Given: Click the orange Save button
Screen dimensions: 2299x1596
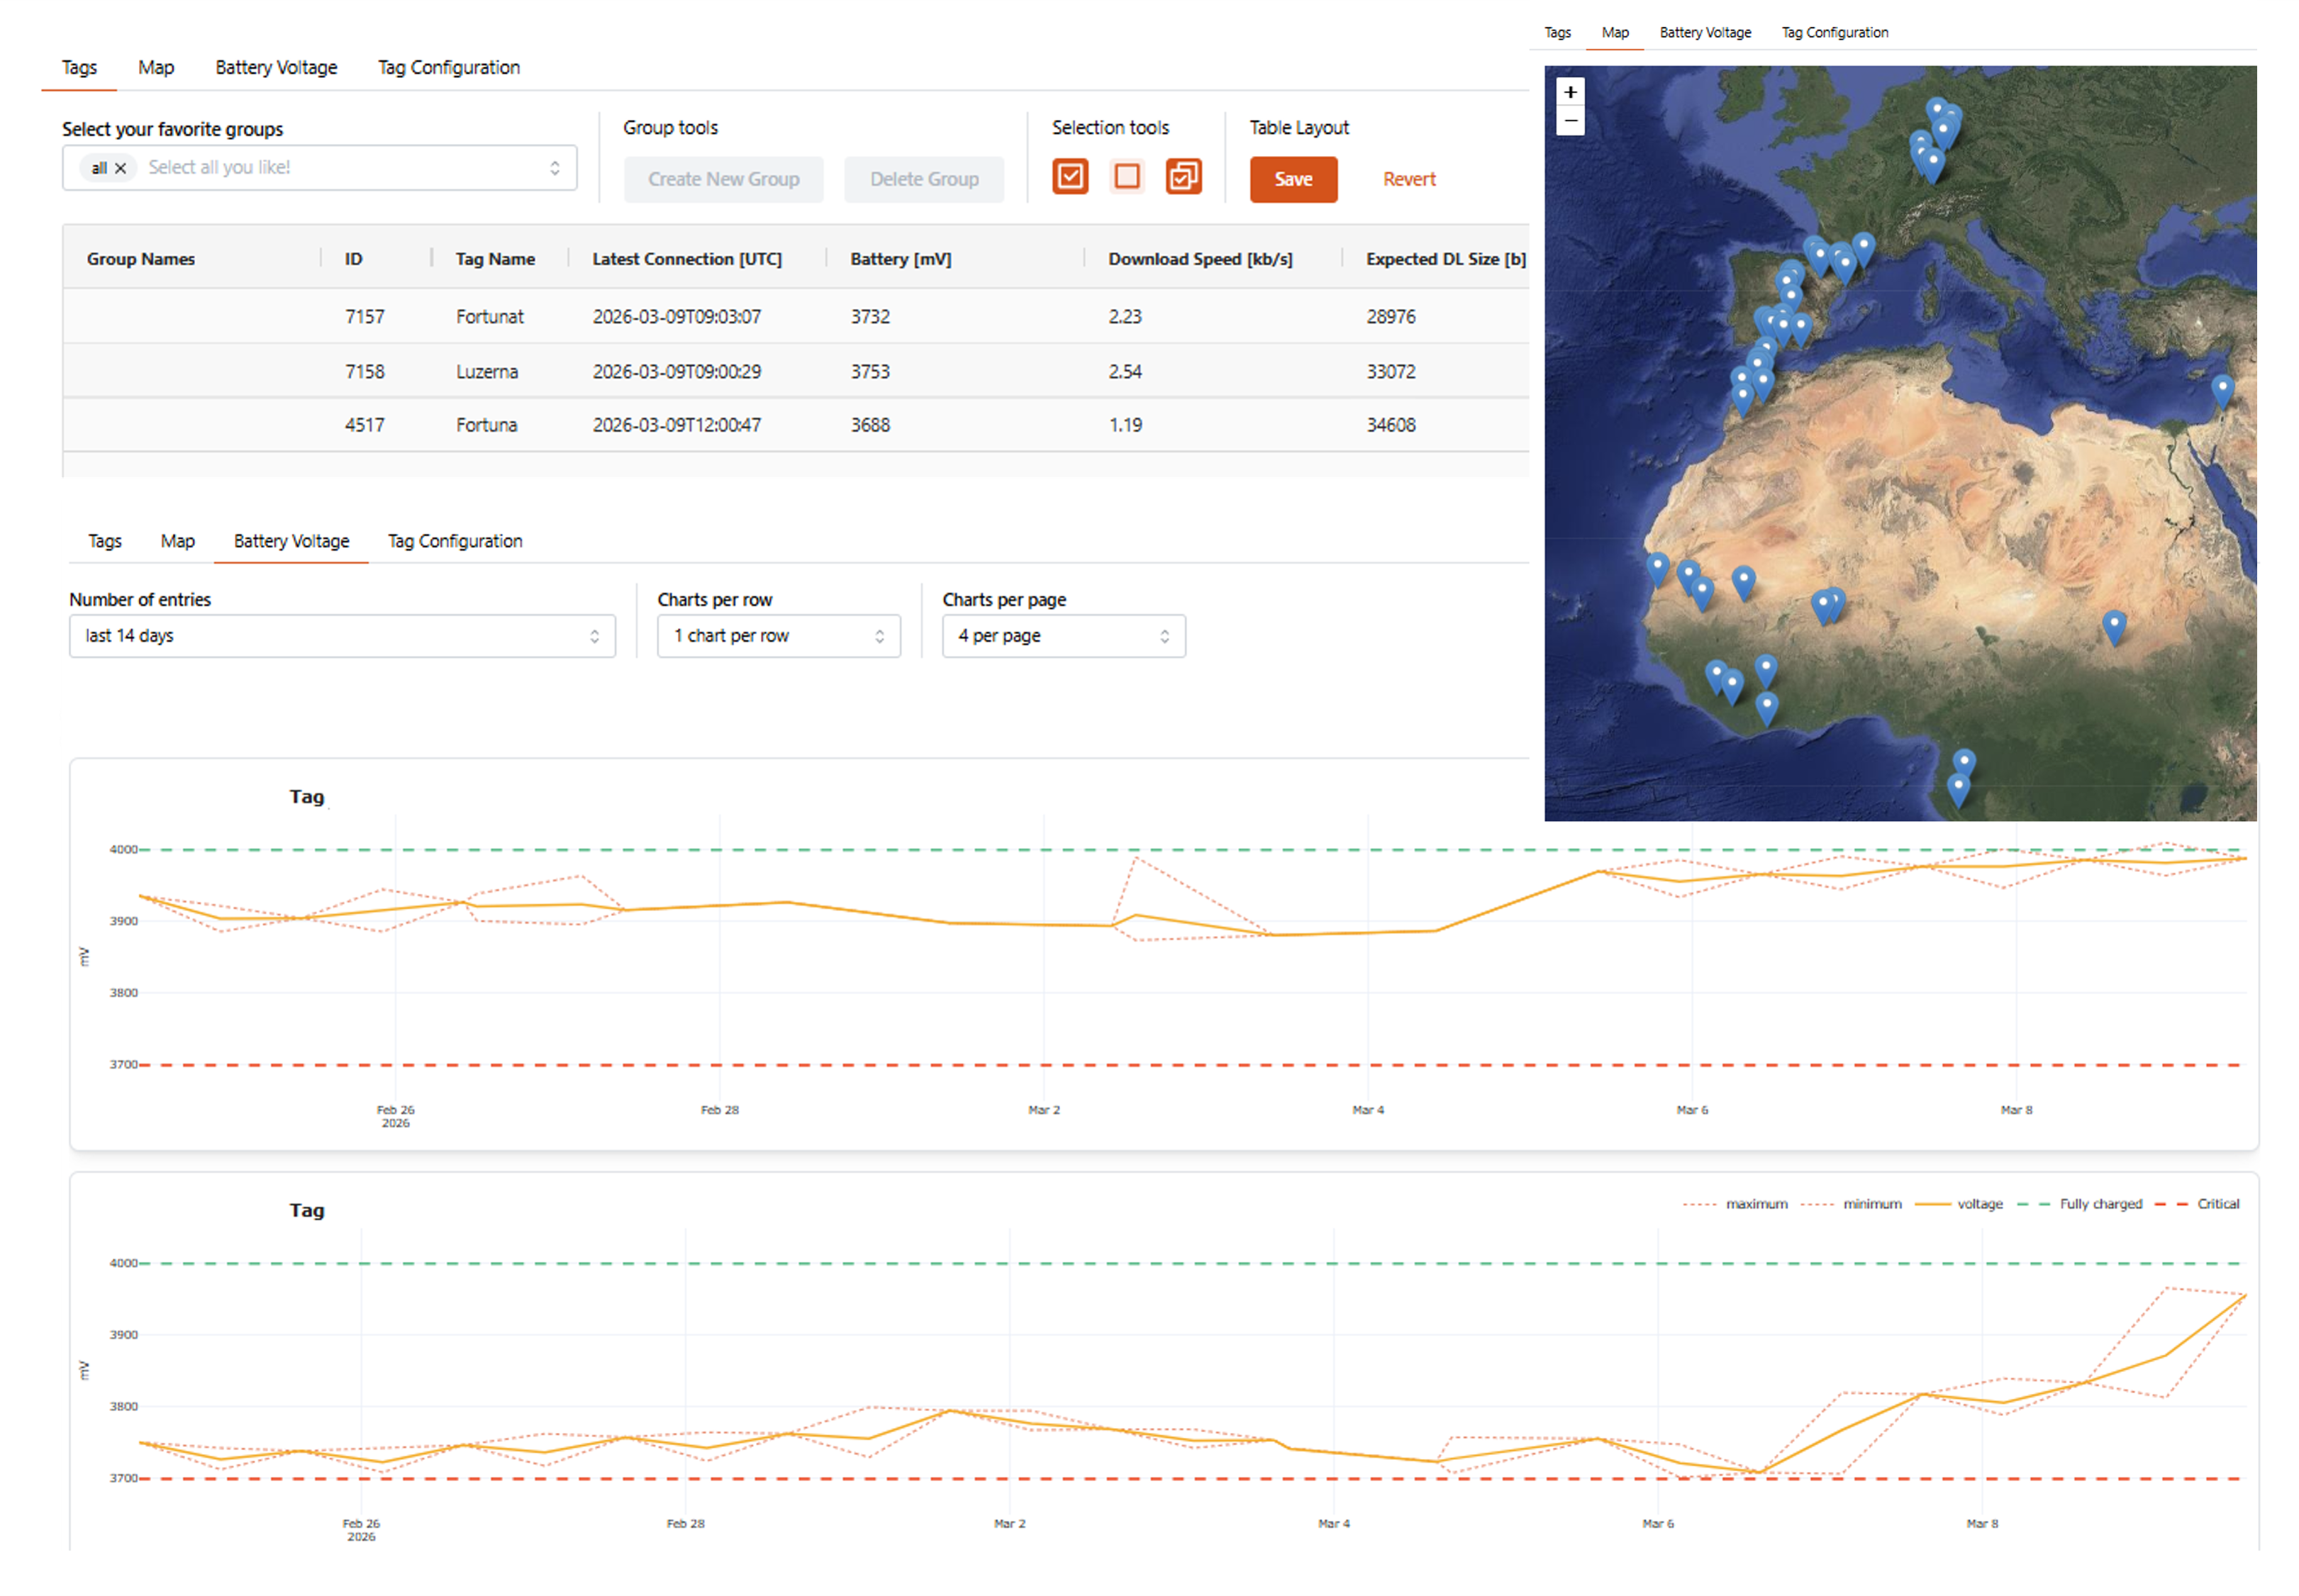Looking at the screenshot, I should pyautogui.click(x=1292, y=179).
